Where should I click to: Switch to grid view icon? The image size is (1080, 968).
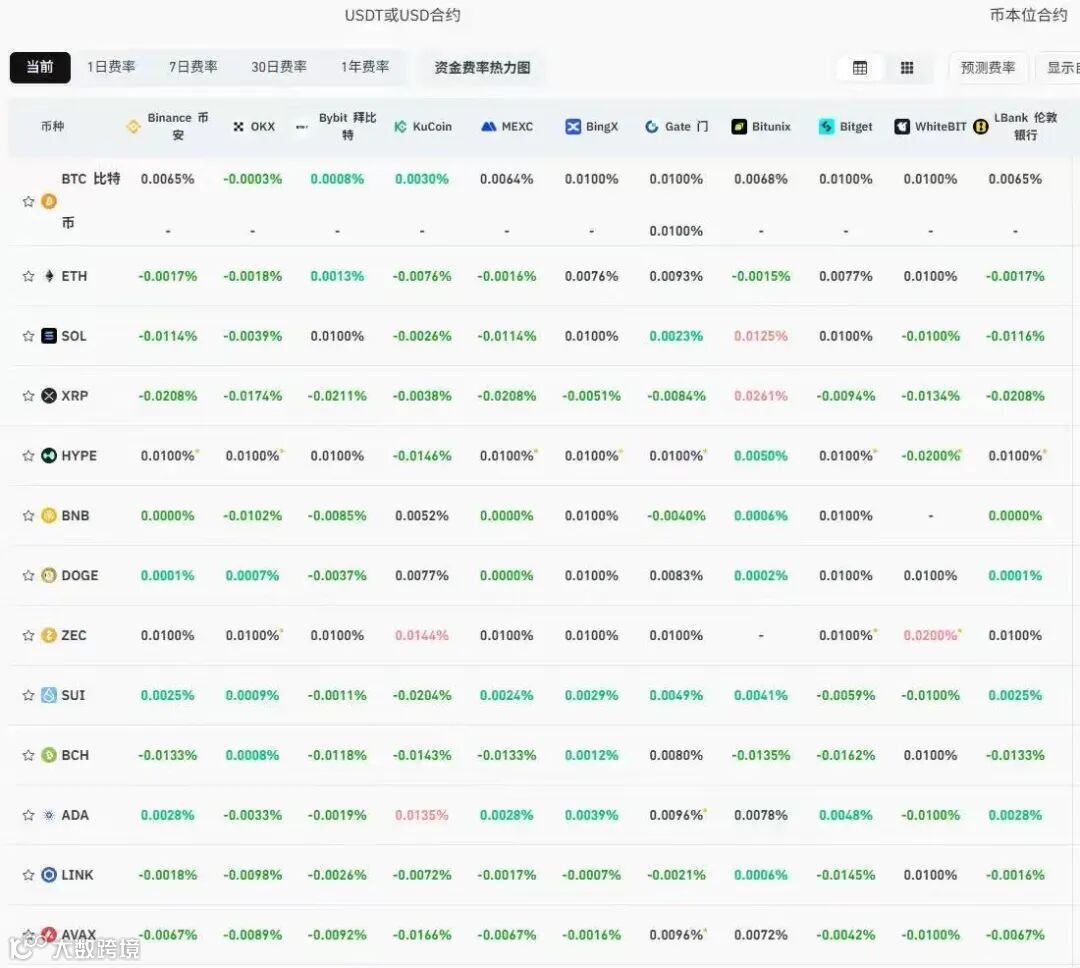[x=907, y=68]
